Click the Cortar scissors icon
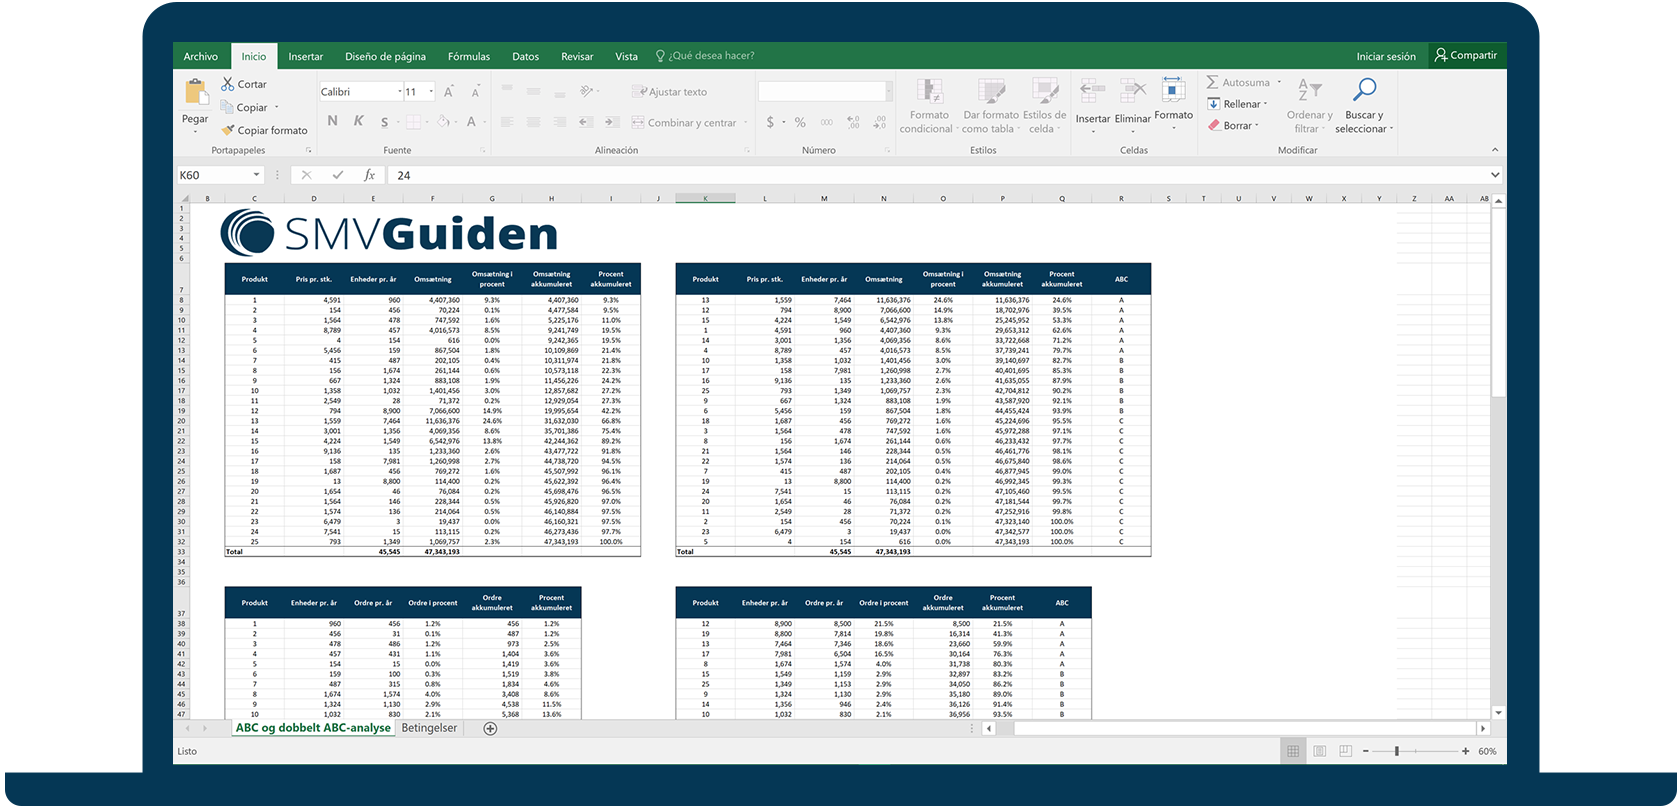1680x808 pixels. click(228, 84)
